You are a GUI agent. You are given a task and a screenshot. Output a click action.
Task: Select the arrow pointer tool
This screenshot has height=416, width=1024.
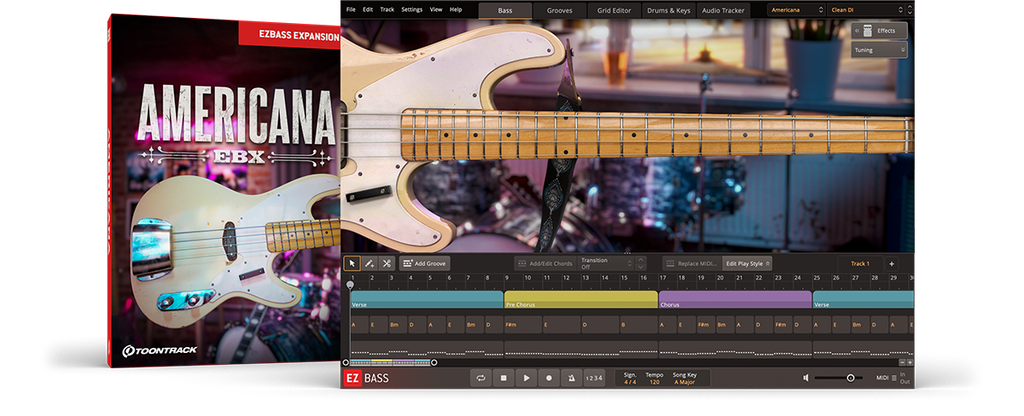[351, 263]
